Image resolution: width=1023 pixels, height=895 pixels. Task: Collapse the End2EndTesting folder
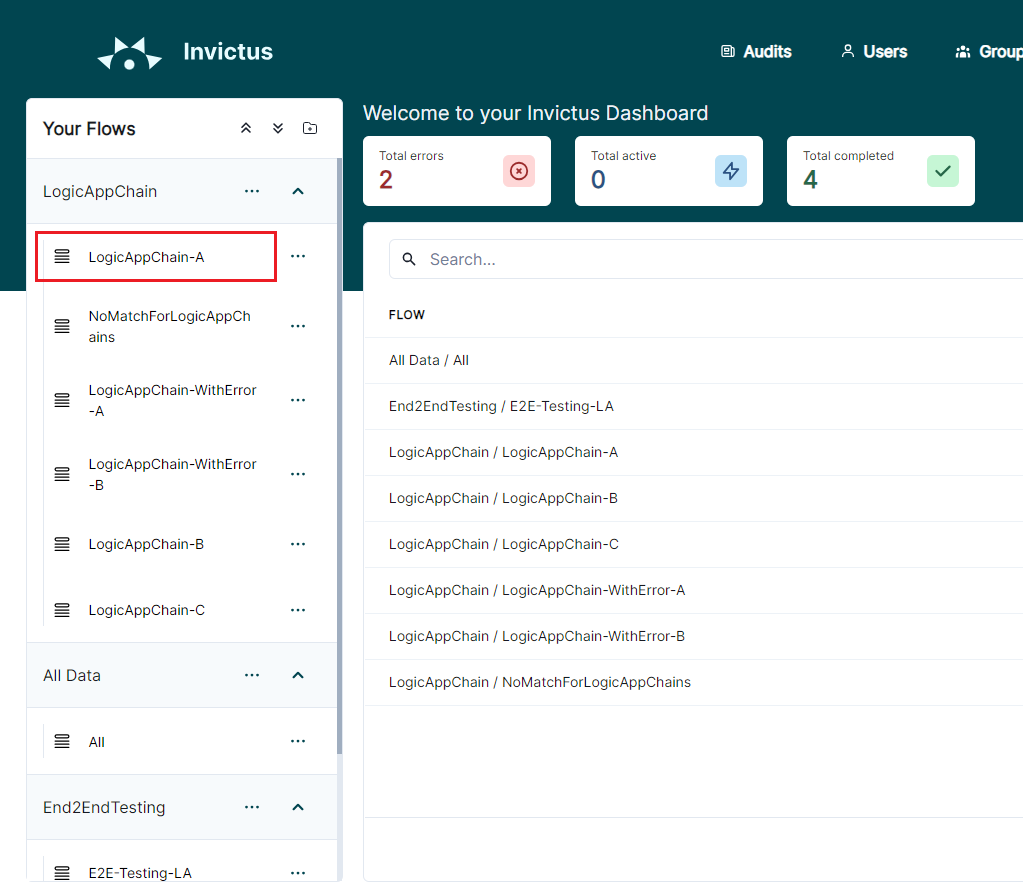pos(298,807)
